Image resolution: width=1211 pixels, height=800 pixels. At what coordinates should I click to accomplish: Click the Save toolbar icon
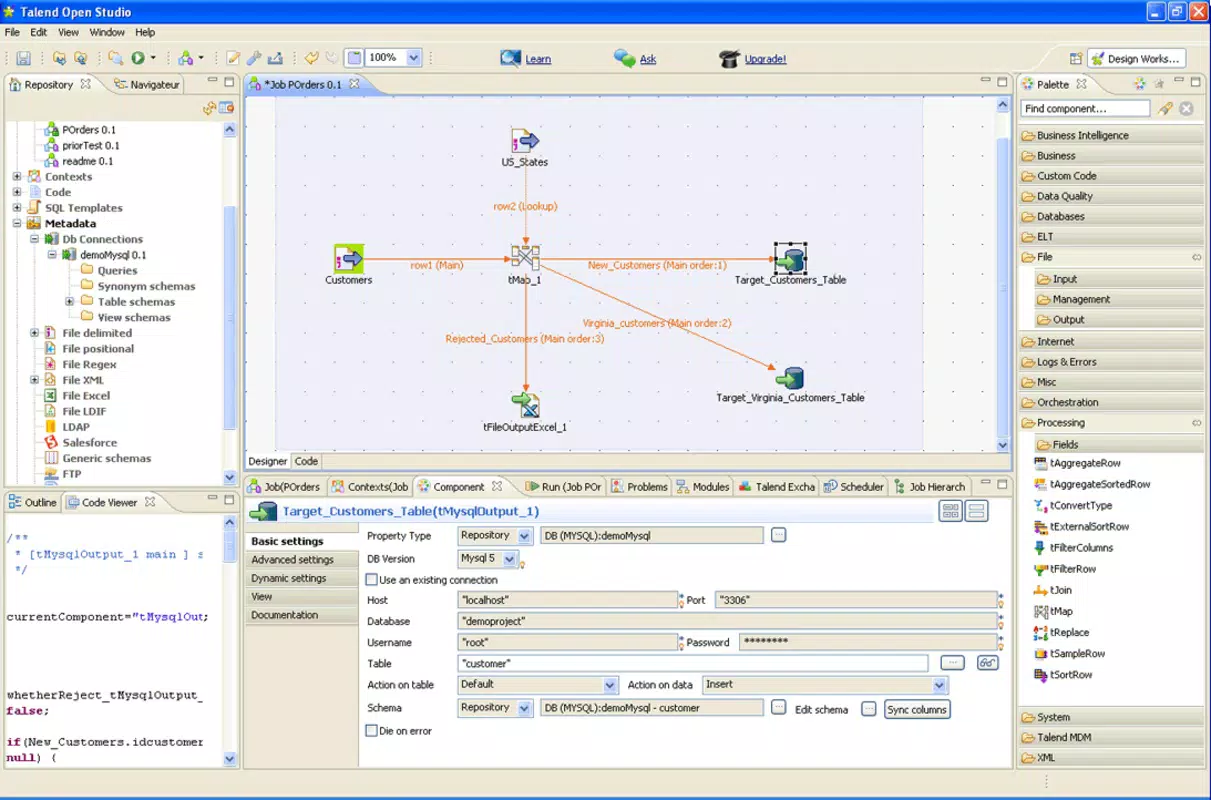[22, 59]
